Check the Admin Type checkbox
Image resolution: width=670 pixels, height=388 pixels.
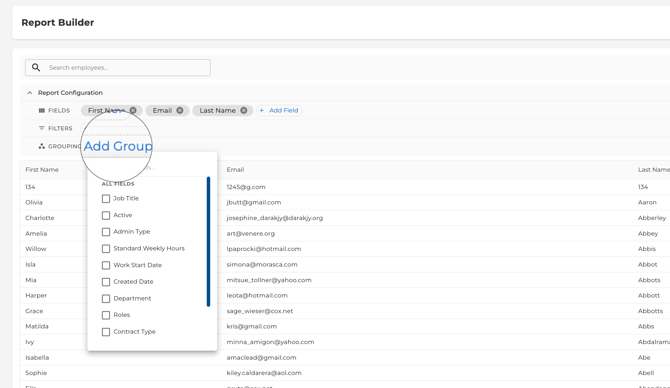(106, 232)
